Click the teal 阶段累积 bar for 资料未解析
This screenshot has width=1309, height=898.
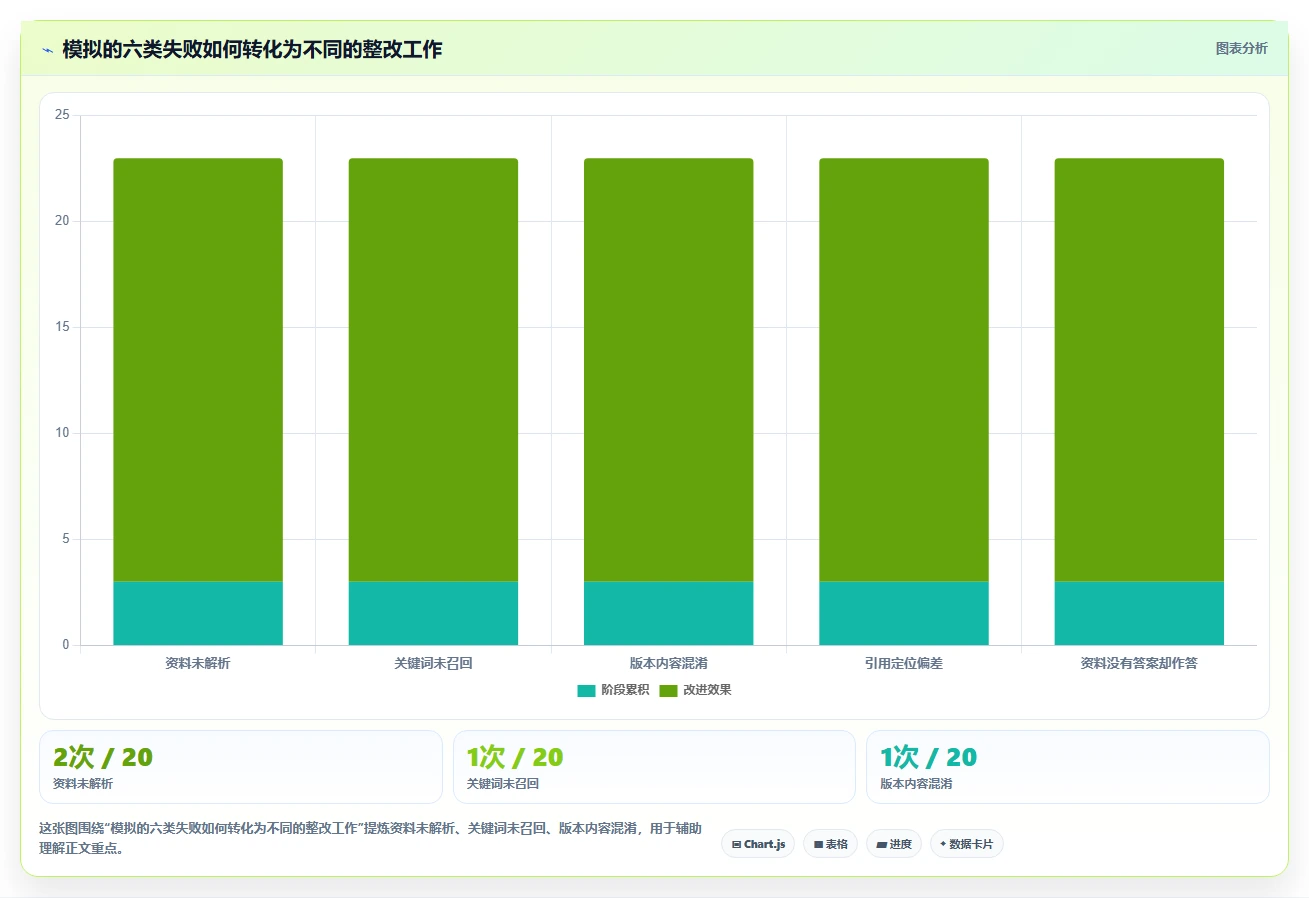click(198, 613)
